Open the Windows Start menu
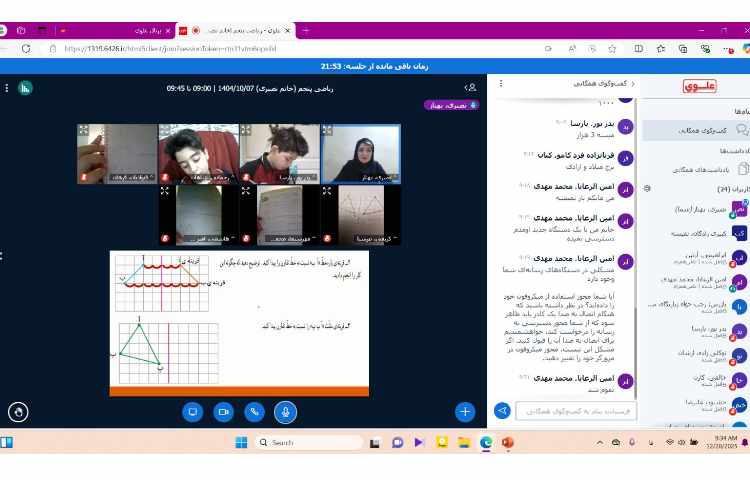 click(242, 442)
